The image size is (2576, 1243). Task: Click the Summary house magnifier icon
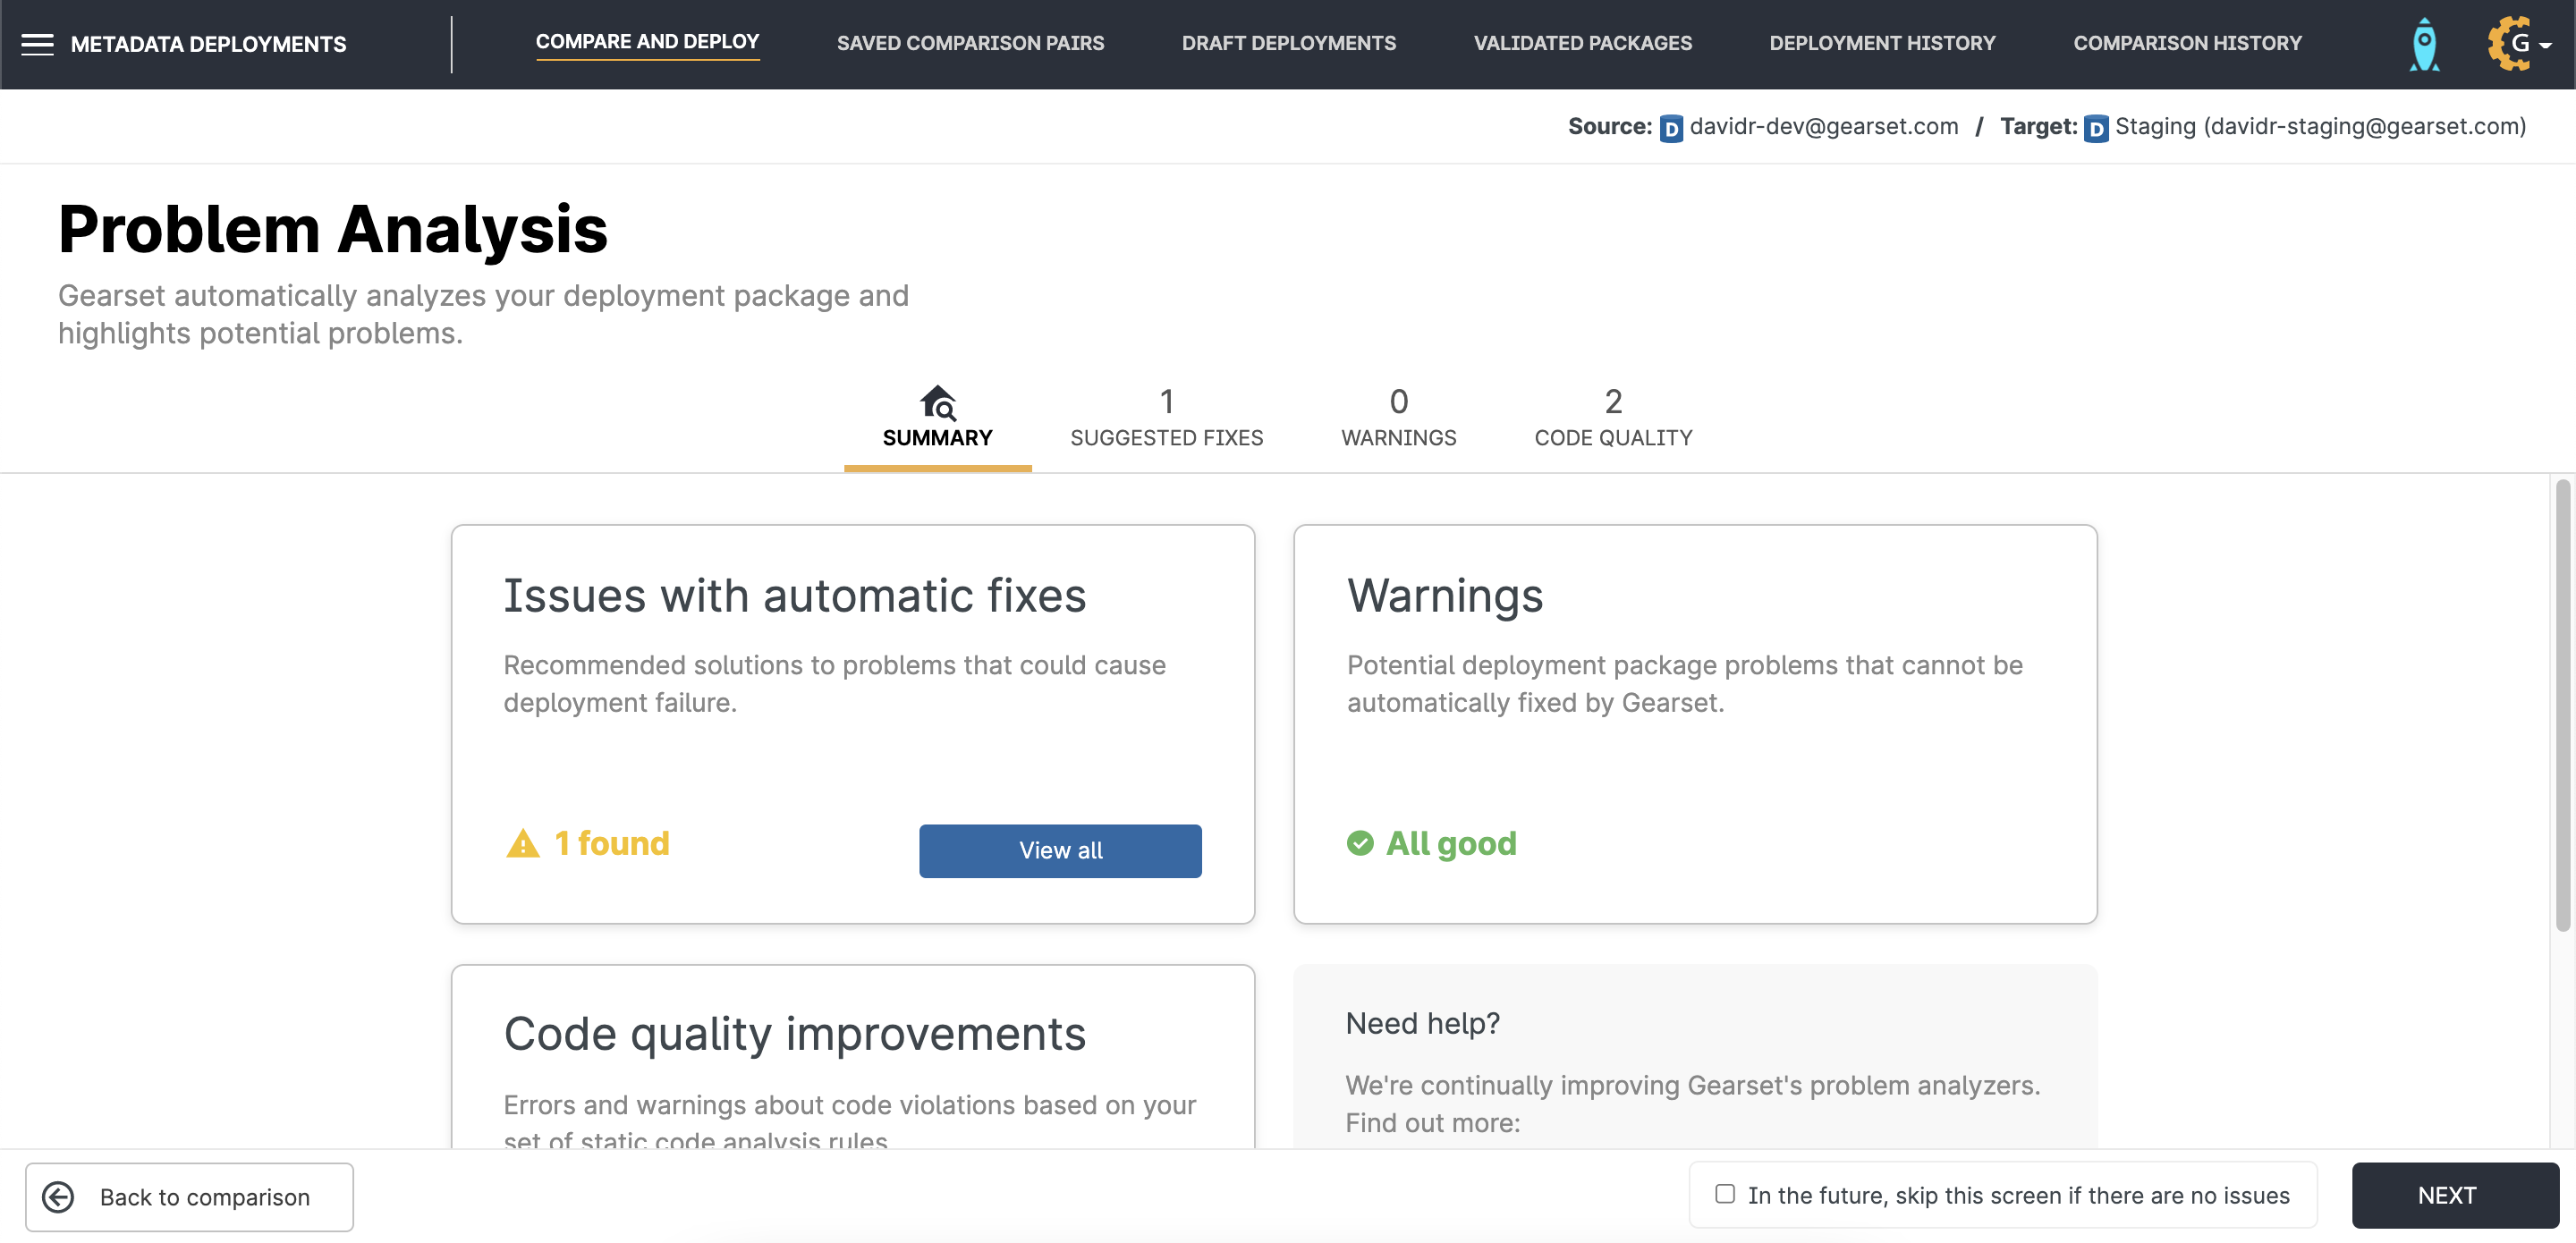937,402
